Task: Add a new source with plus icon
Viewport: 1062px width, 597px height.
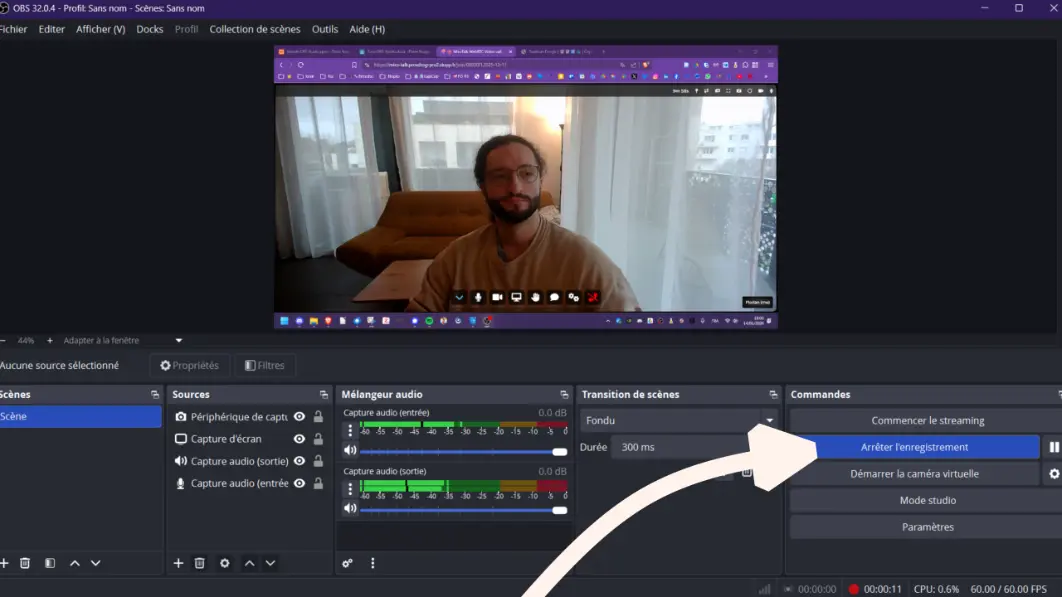Action: tap(178, 563)
